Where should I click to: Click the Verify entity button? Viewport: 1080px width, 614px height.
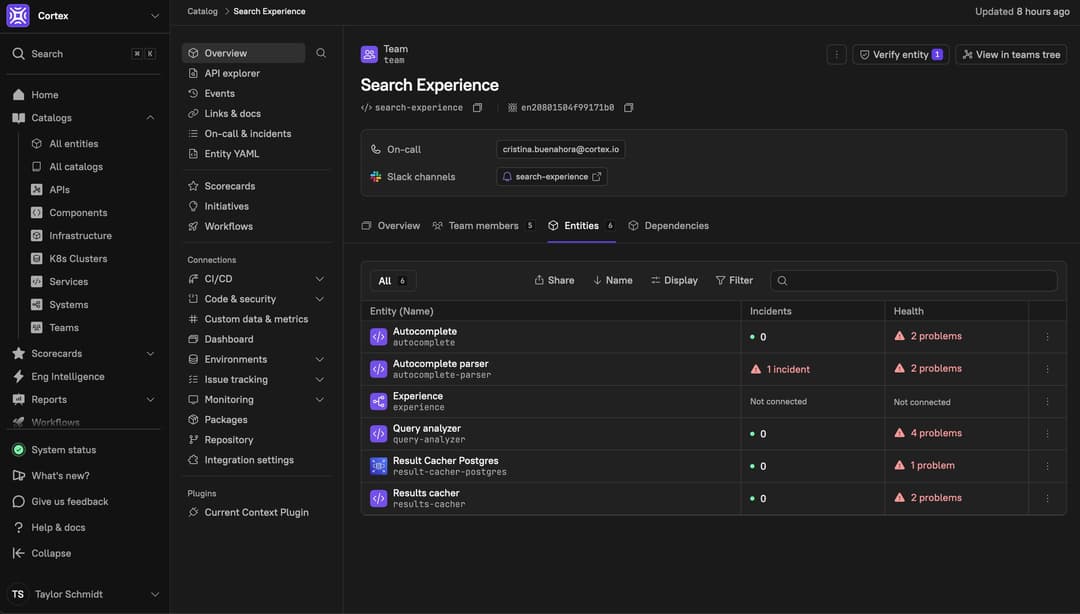[899, 53]
